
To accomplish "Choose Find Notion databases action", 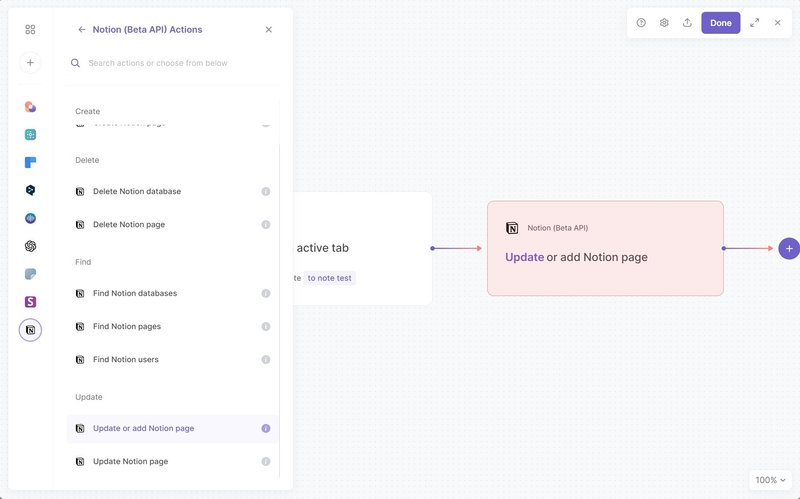I will click(172, 293).
